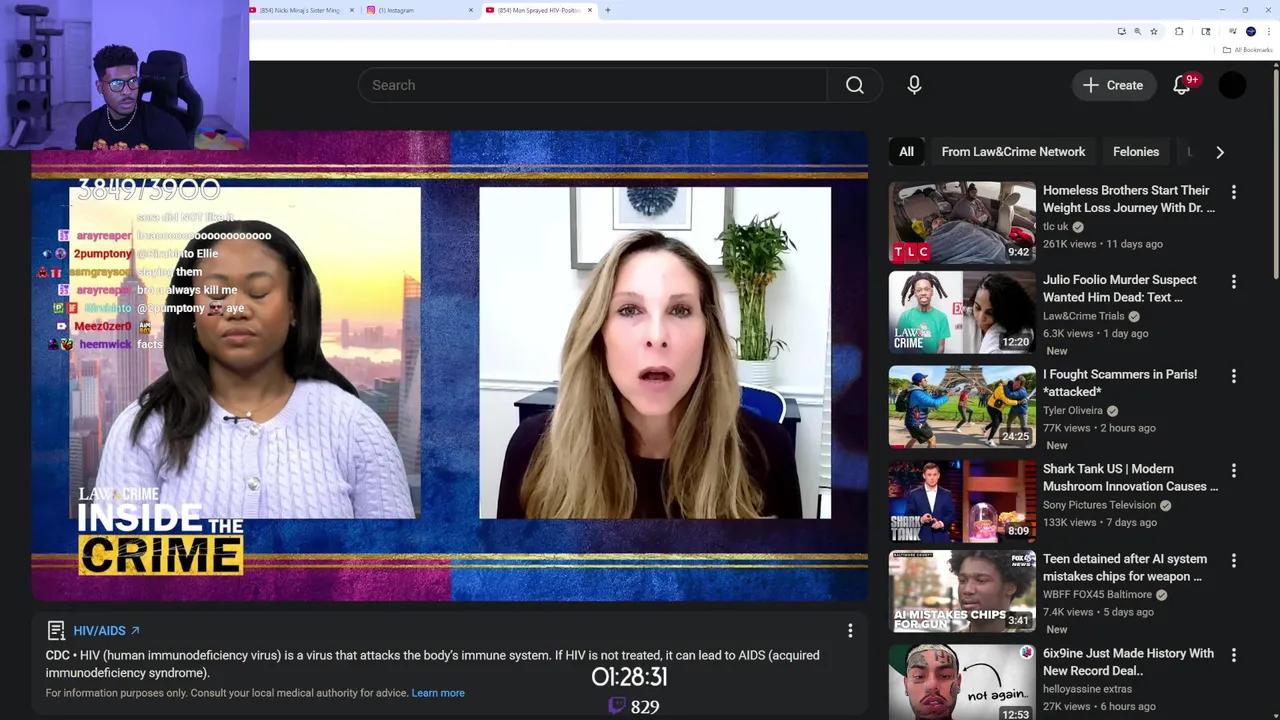Click the Inside the Crime logo overlay
The width and height of the screenshot is (1280, 720).
coord(160,532)
